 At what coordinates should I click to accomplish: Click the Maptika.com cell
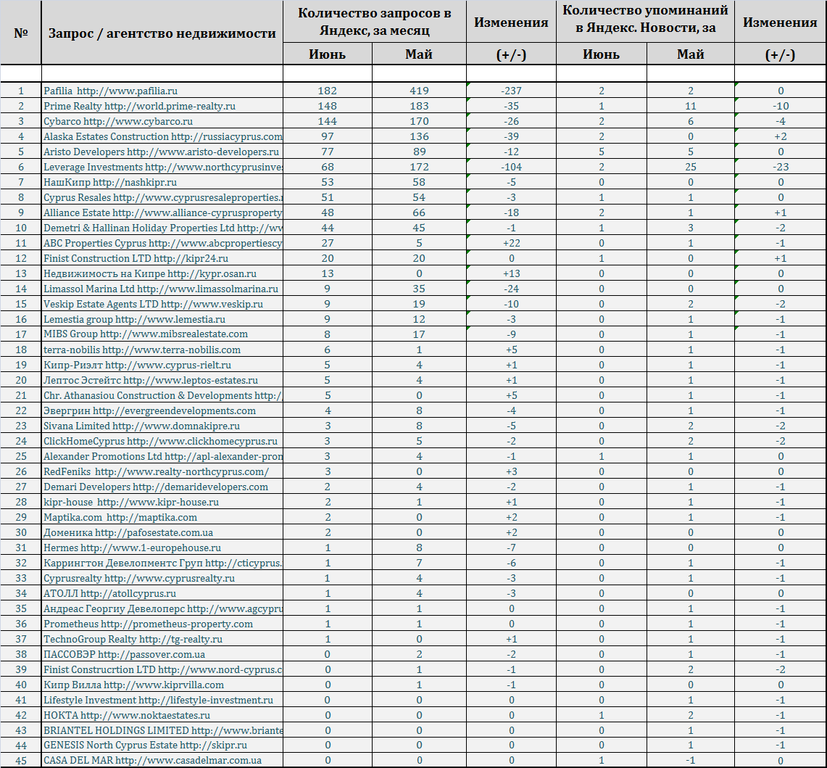tap(162, 517)
